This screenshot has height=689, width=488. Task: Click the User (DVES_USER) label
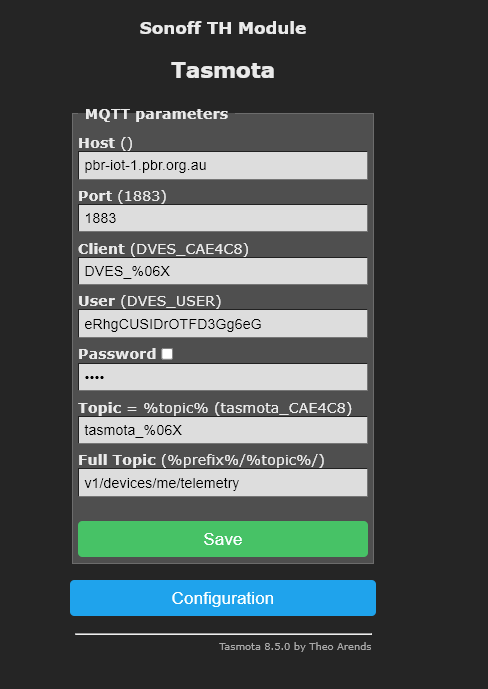tap(150, 301)
